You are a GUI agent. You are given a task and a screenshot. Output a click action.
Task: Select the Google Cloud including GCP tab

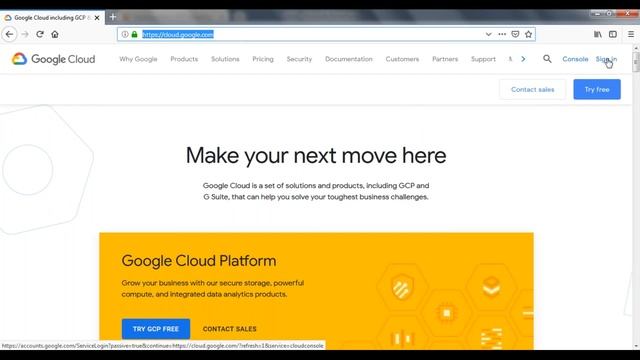coord(52,18)
